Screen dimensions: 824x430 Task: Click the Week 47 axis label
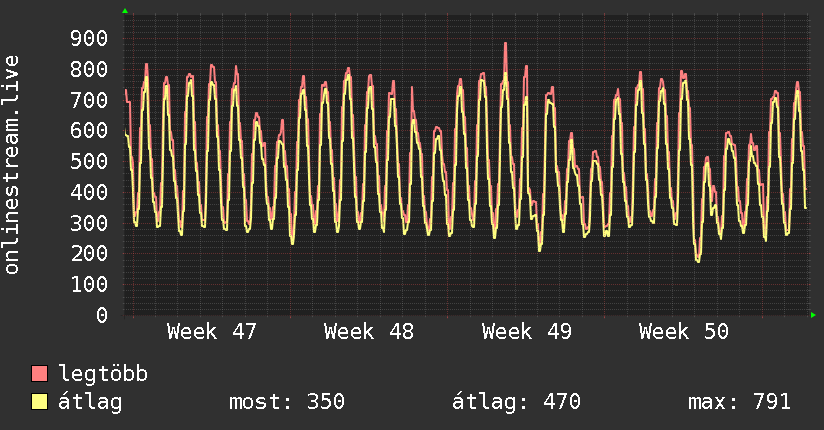pyautogui.click(x=212, y=332)
